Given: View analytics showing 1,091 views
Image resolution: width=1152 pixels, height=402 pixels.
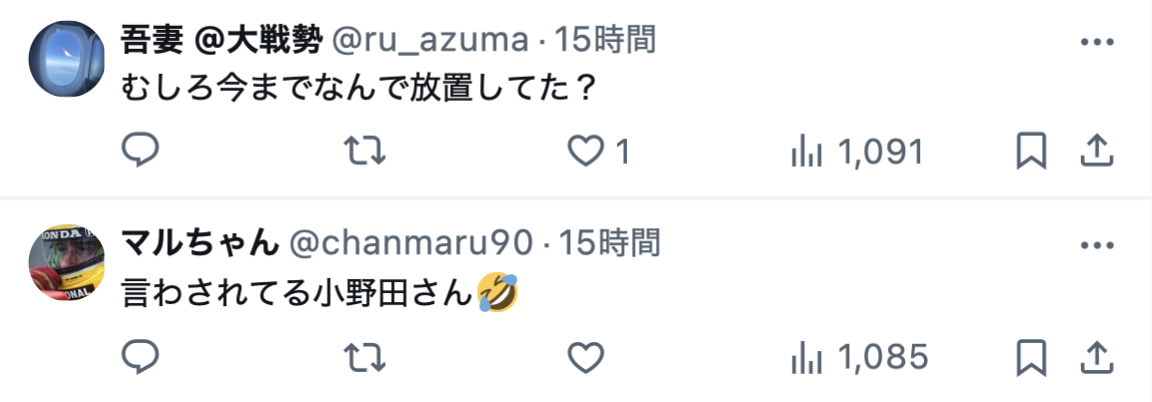Looking at the screenshot, I should pyautogui.click(x=856, y=153).
